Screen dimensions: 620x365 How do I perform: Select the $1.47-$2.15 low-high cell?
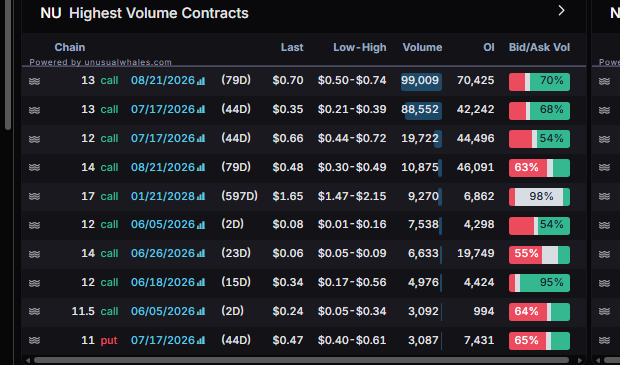352,196
